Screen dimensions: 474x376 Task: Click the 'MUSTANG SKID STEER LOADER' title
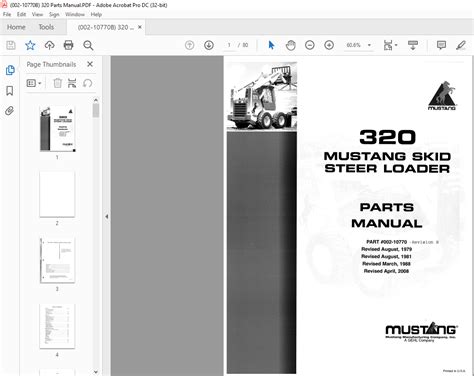click(x=387, y=162)
